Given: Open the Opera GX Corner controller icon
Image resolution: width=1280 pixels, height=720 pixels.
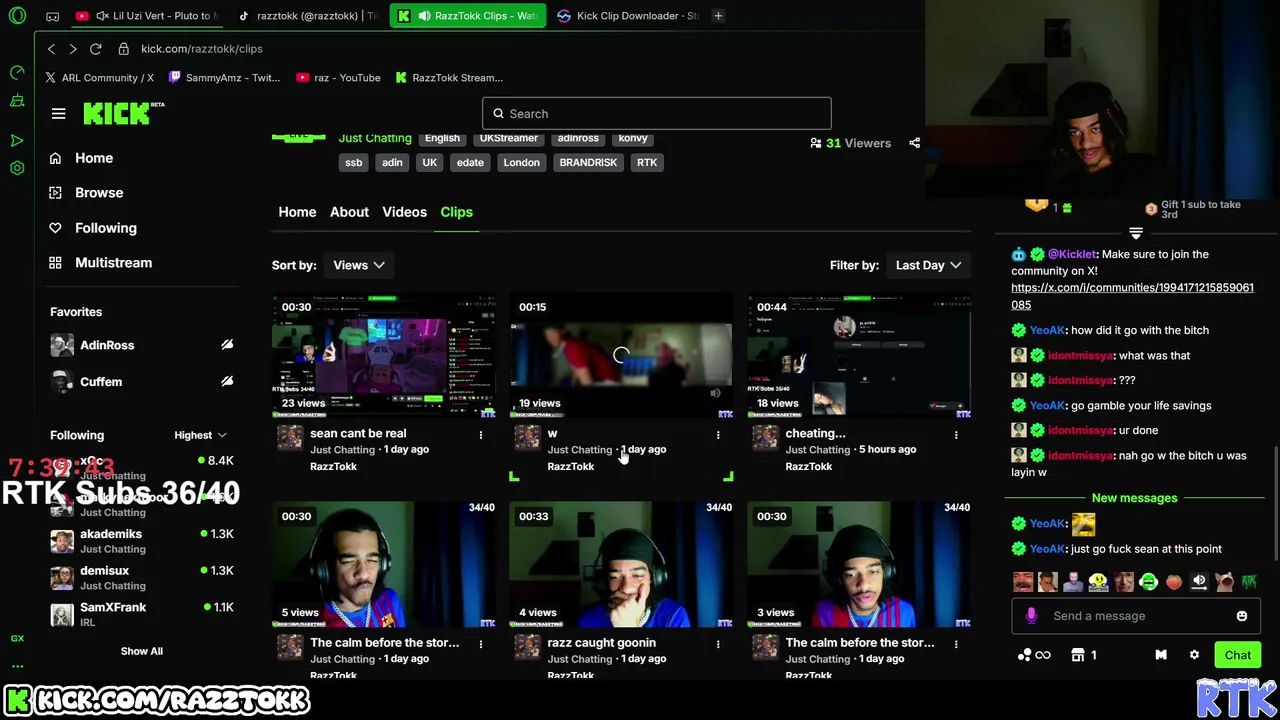Looking at the screenshot, I should (x=53, y=16).
